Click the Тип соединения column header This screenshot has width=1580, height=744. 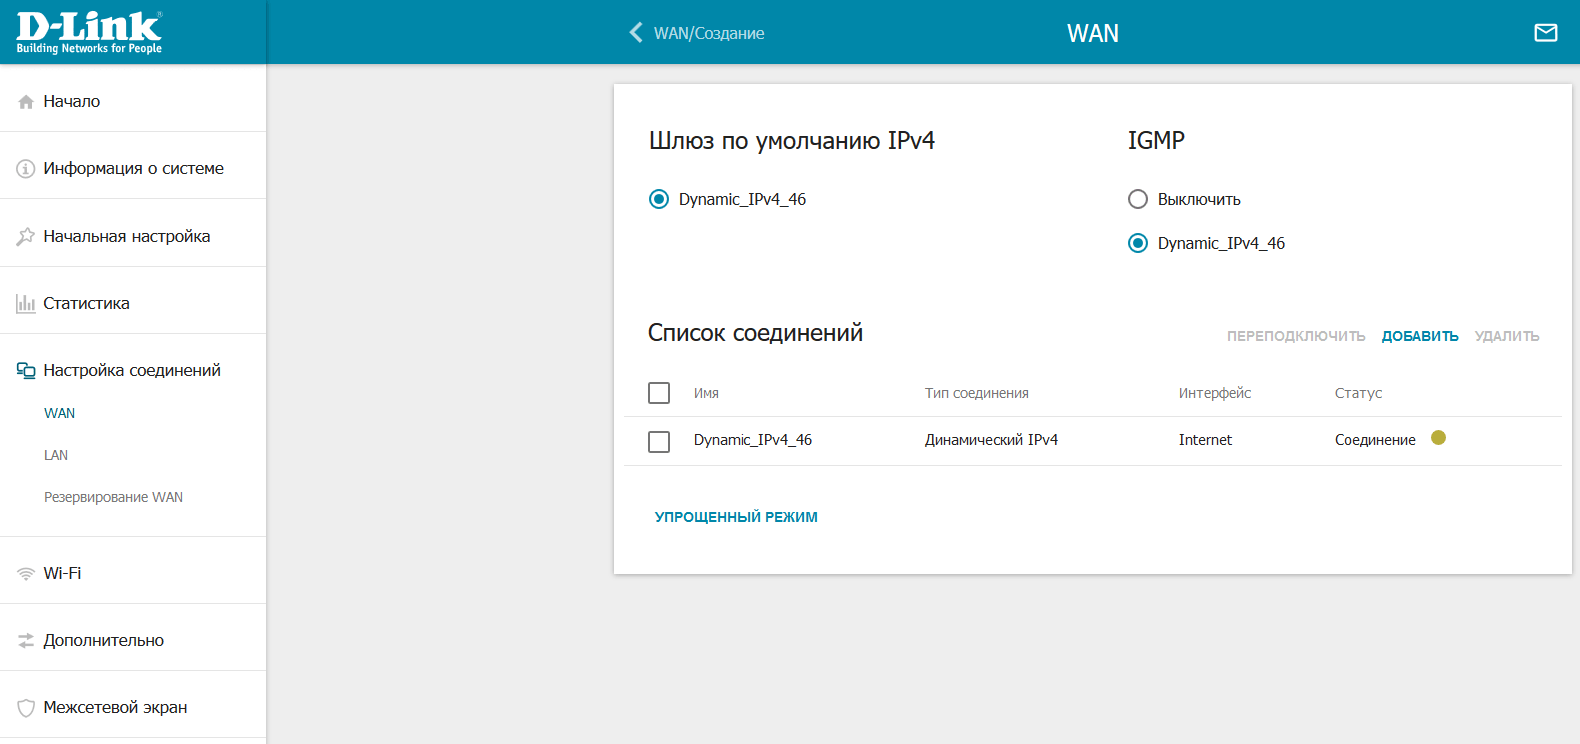coord(977,393)
